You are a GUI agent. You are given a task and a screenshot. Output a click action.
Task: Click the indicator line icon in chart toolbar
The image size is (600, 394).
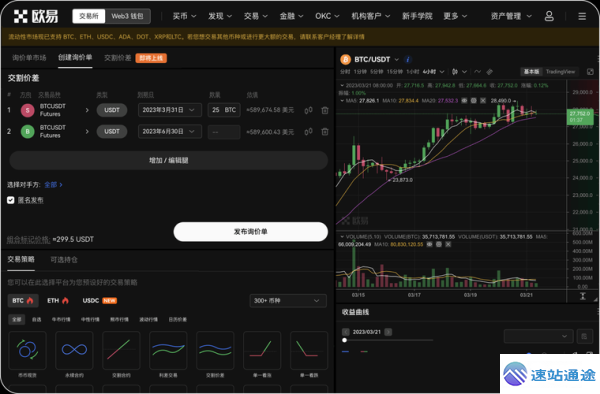[478, 72]
